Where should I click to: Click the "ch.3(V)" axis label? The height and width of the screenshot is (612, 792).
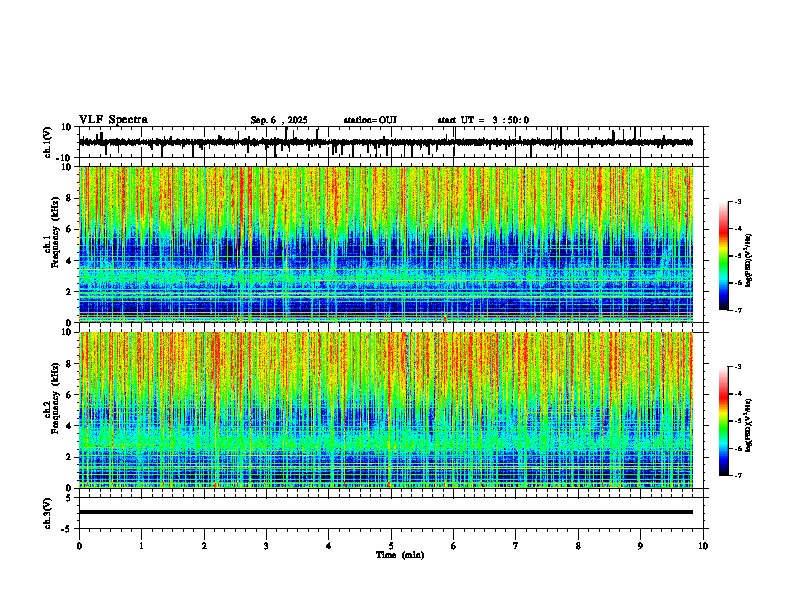pos(48,514)
